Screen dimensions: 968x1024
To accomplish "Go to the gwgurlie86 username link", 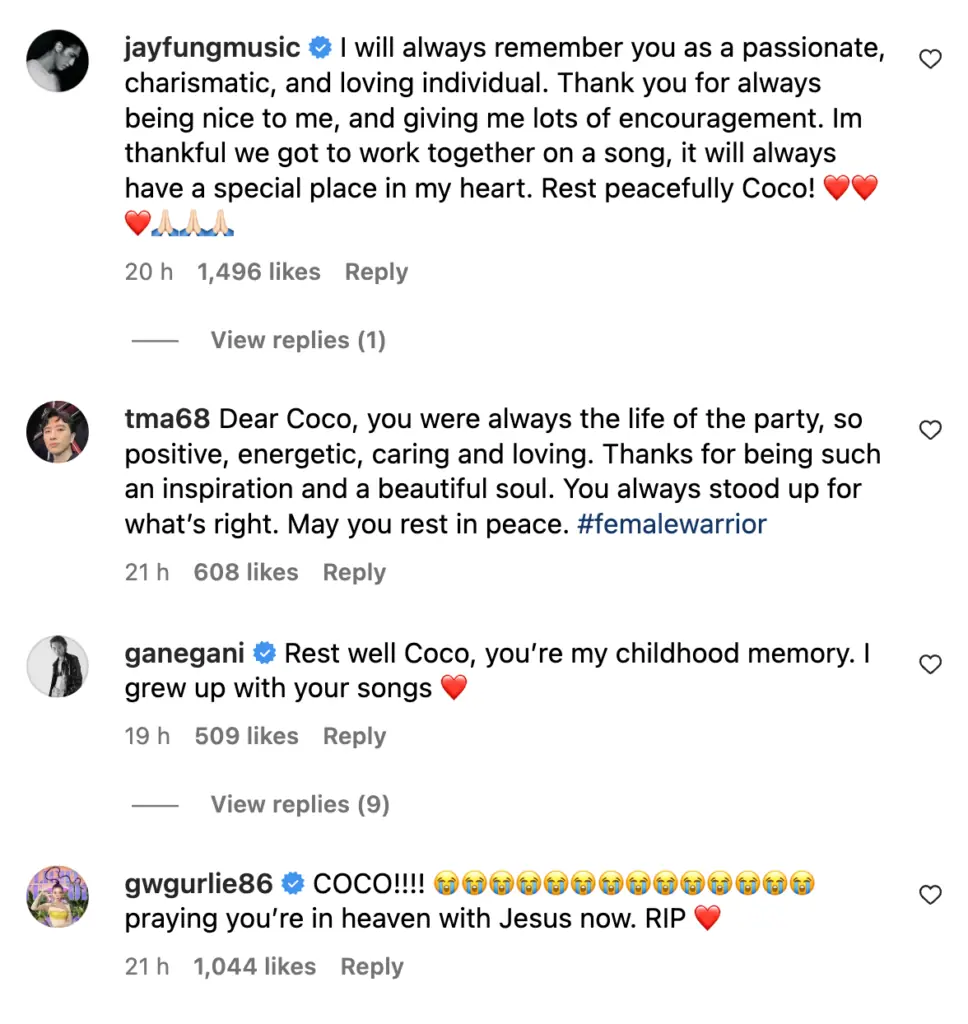I will [199, 883].
